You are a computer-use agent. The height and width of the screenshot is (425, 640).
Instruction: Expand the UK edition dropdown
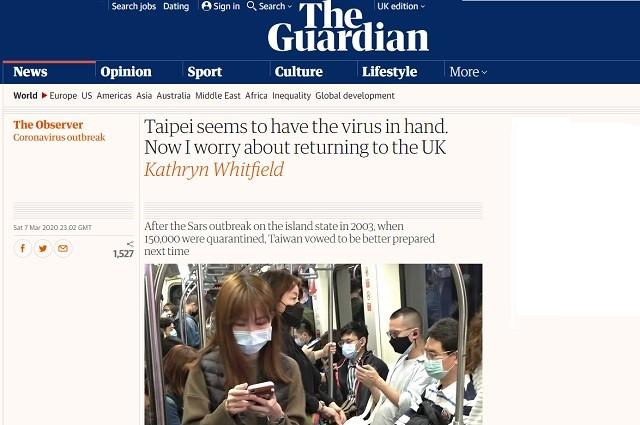pos(401,6)
